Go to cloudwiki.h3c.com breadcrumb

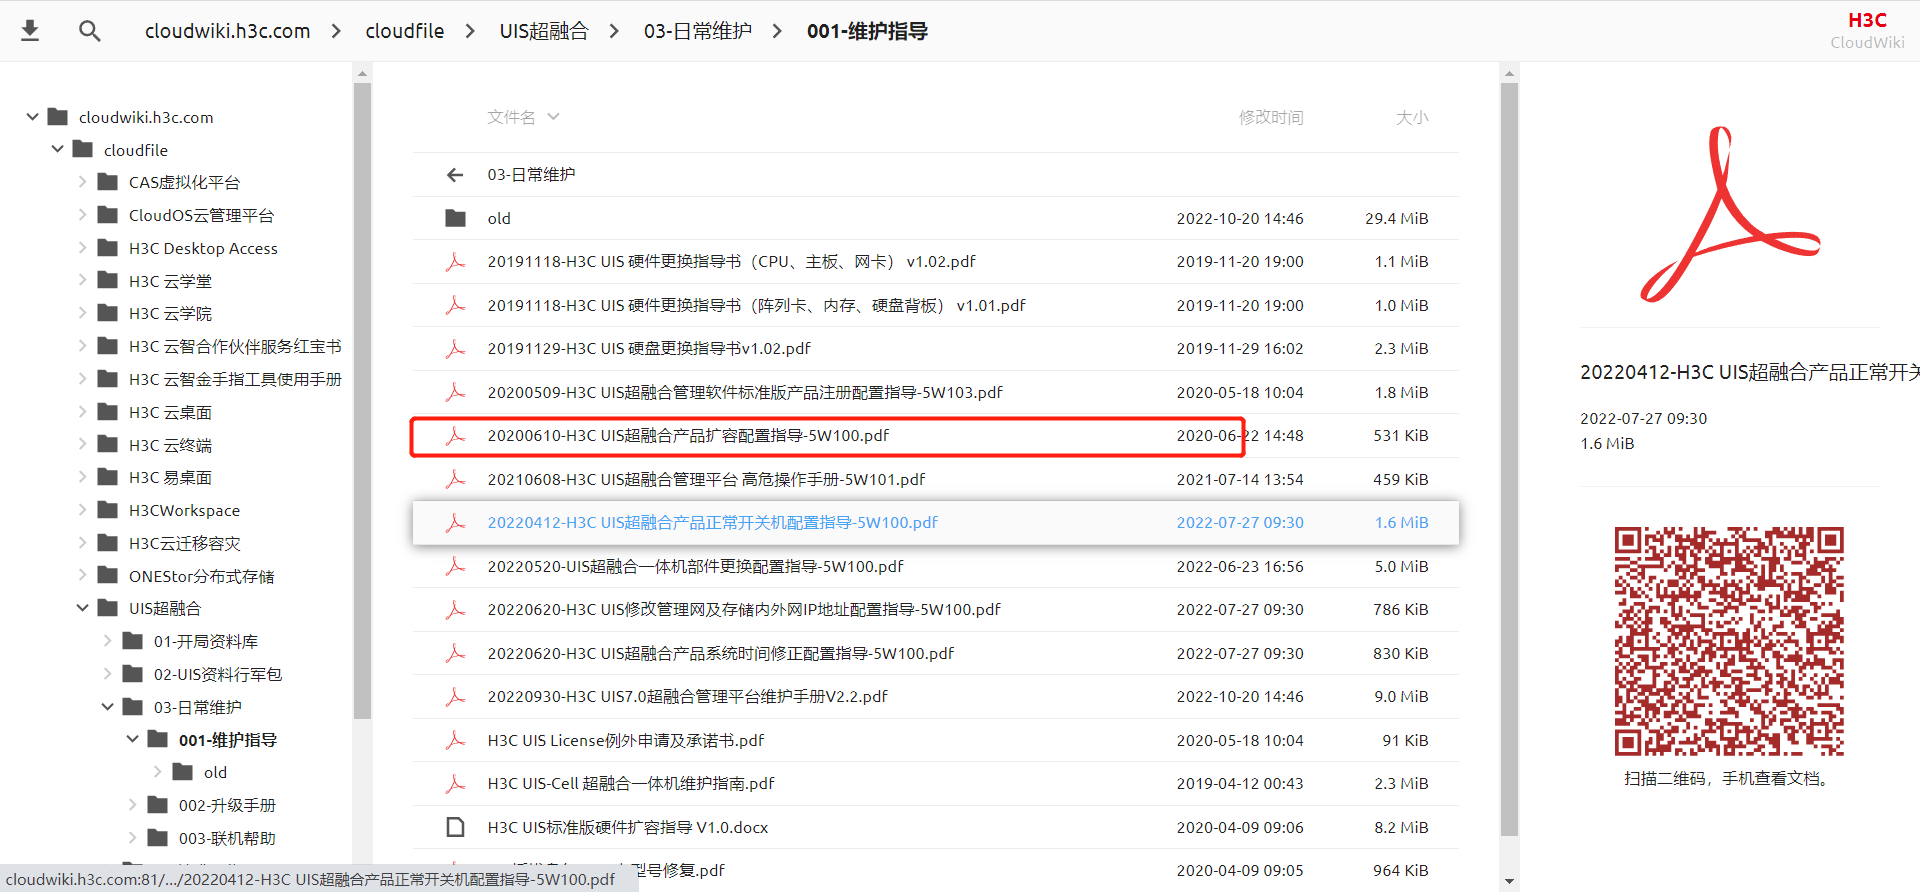[227, 31]
